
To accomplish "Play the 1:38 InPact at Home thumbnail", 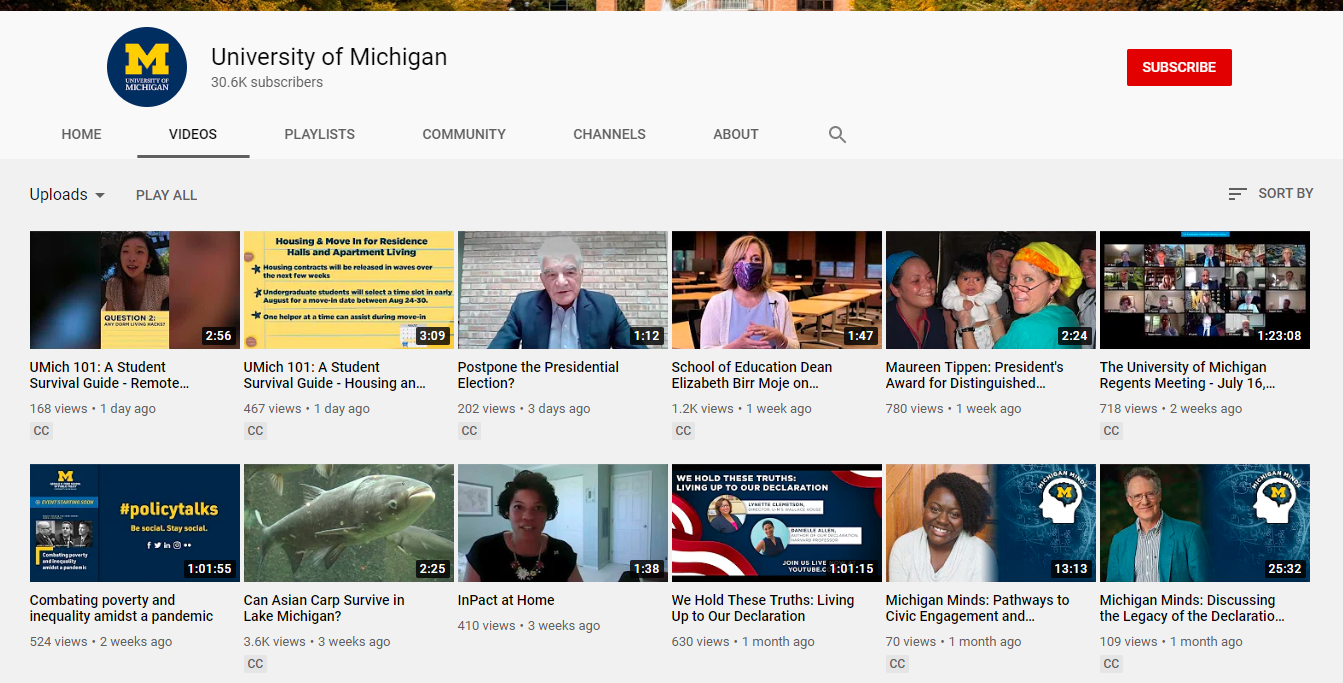I will [x=563, y=523].
